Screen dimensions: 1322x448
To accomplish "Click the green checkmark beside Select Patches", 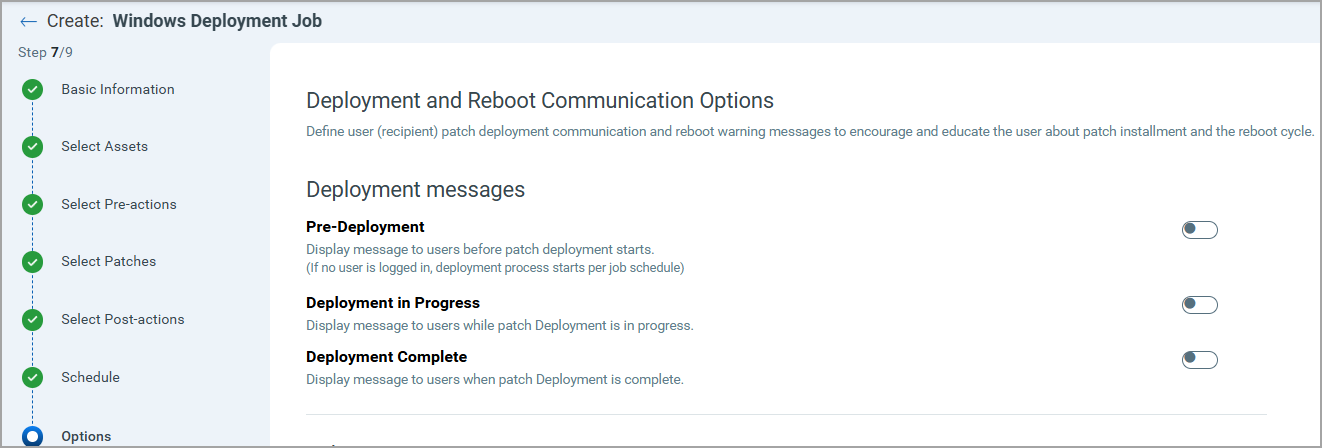I will [33, 262].
